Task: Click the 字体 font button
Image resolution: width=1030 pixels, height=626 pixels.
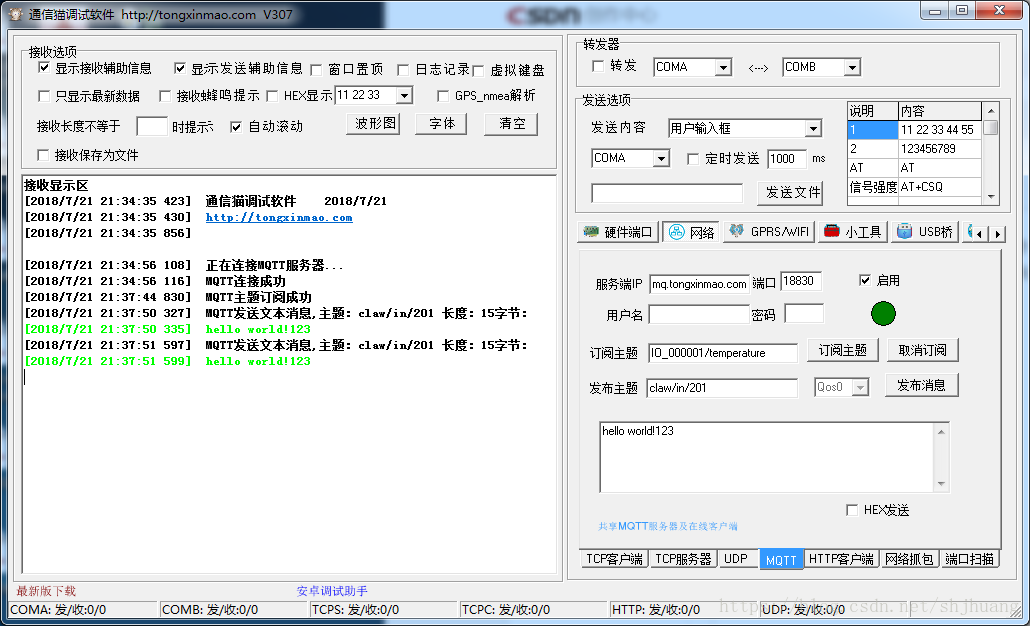Action: 441,123
